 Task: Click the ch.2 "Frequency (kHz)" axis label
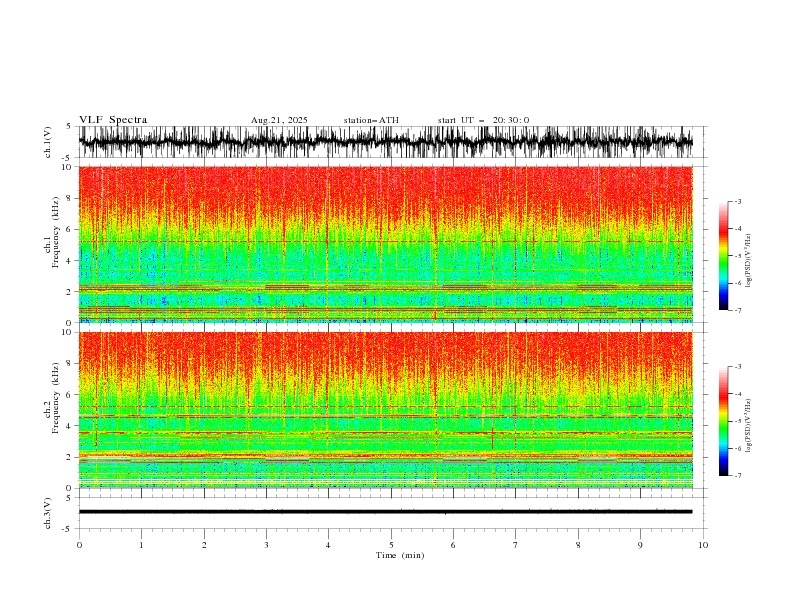click(x=56, y=398)
